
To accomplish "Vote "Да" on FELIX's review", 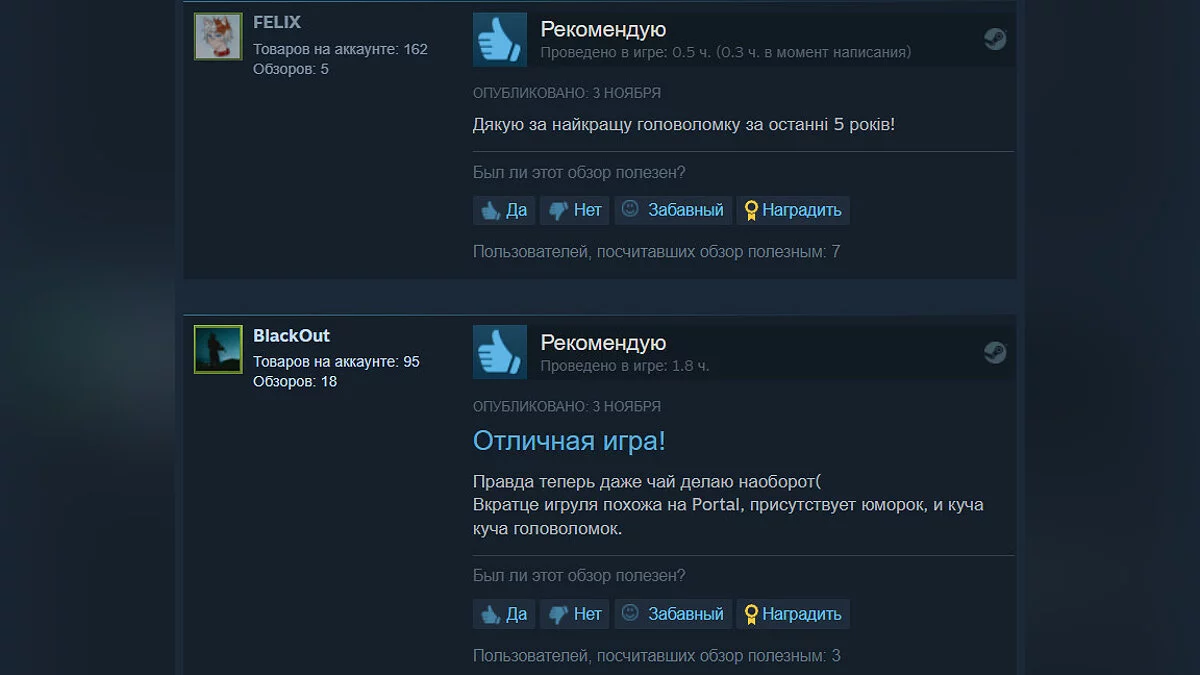I will [x=504, y=210].
